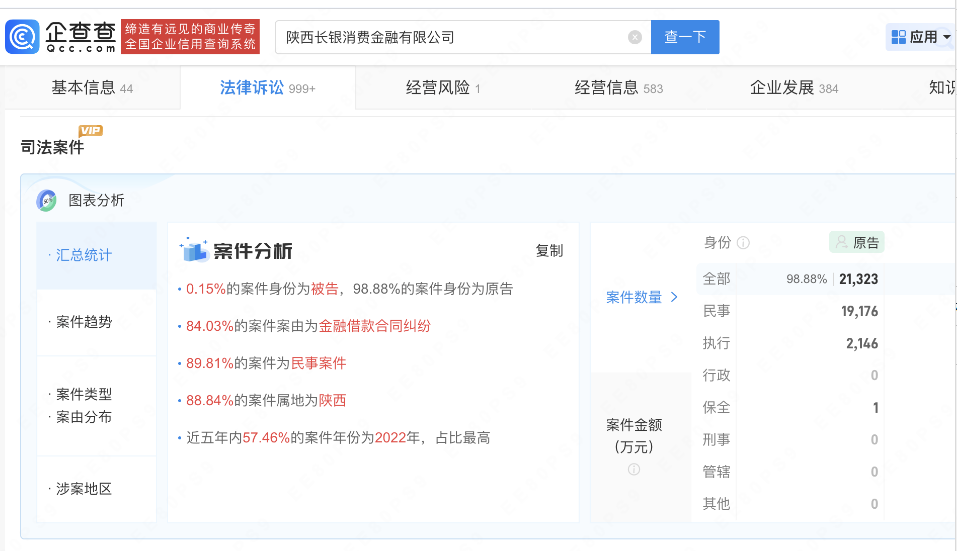Click the 刑事 row label
The image size is (957, 551).
click(717, 439)
